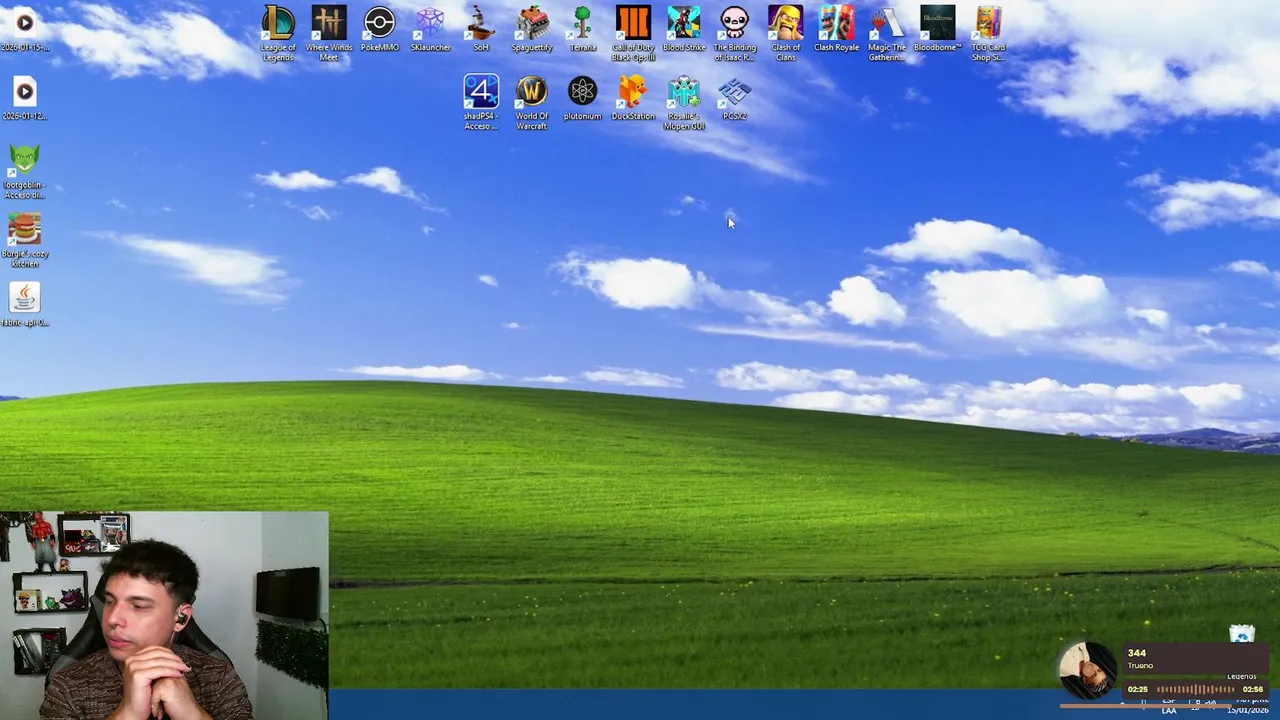Click the Trueno album art circle
Viewport: 1280px width, 720px height.
click(x=1087, y=671)
